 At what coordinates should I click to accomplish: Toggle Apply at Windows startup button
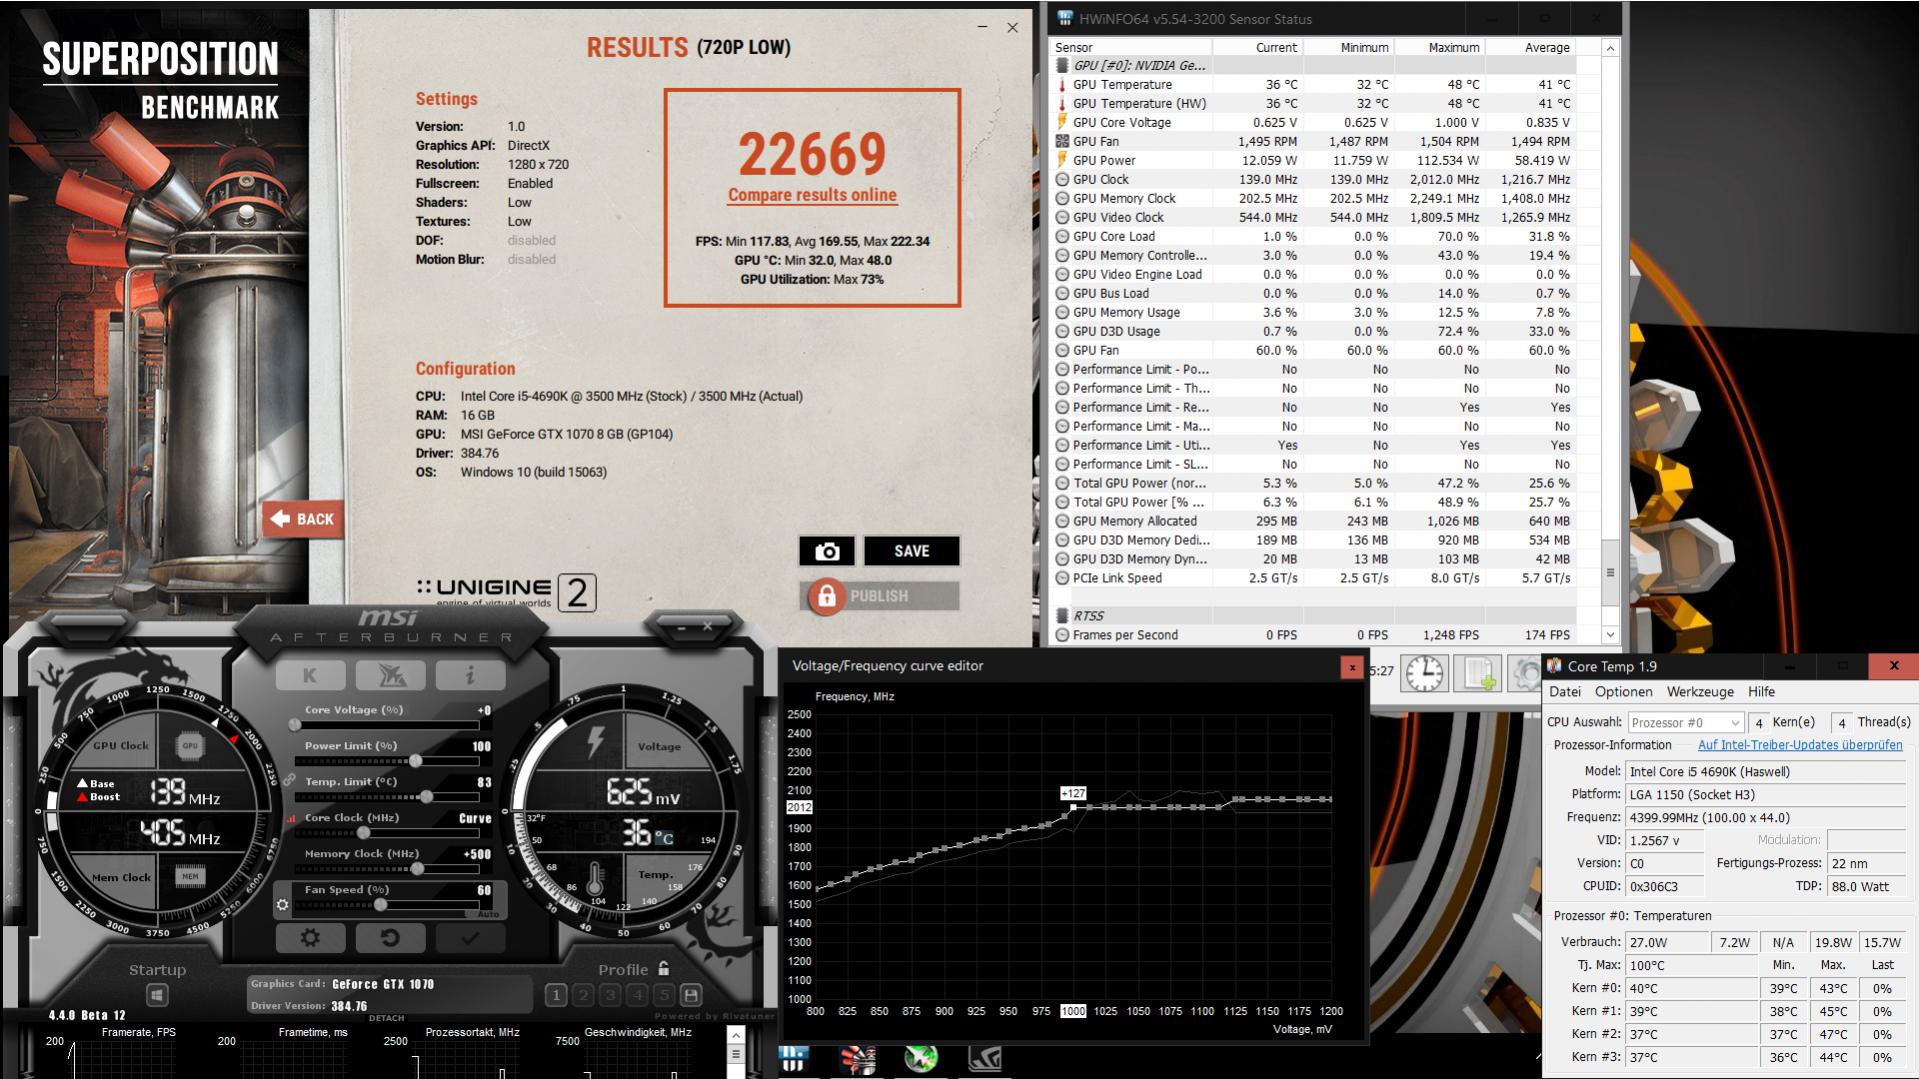coord(157,995)
